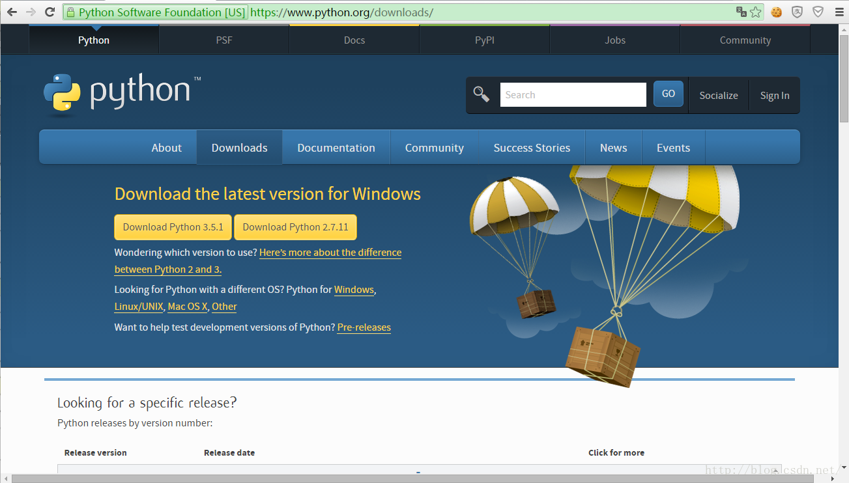849x483 pixels.
Task: Click the 'Release date' column header
Action: pos(229,453)
